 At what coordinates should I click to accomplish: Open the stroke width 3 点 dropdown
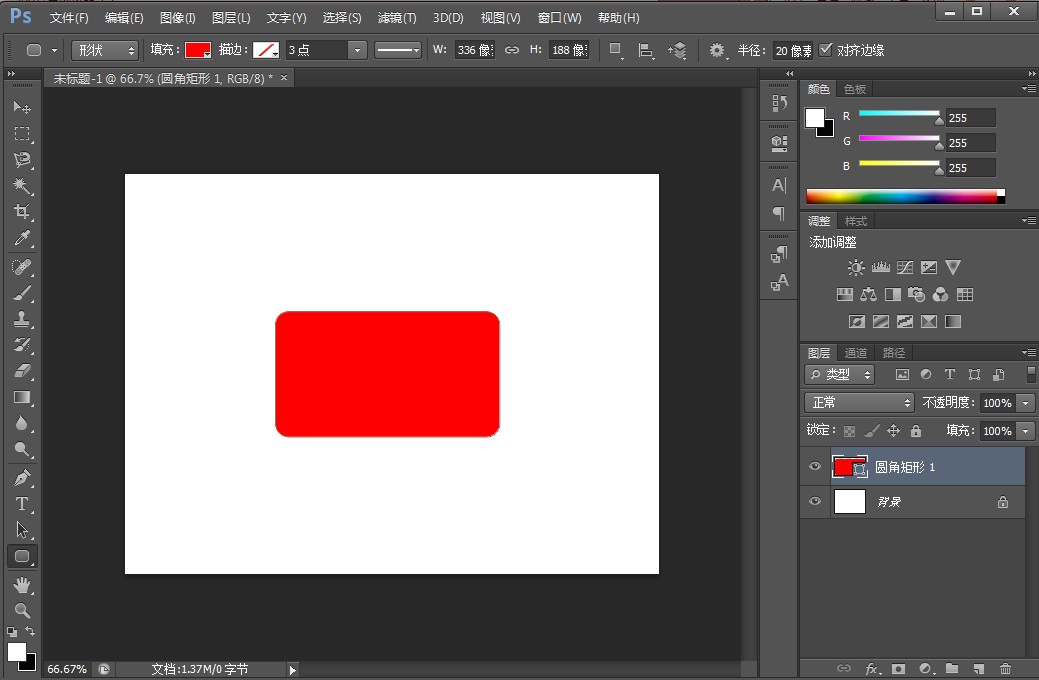tap(357, 50)
